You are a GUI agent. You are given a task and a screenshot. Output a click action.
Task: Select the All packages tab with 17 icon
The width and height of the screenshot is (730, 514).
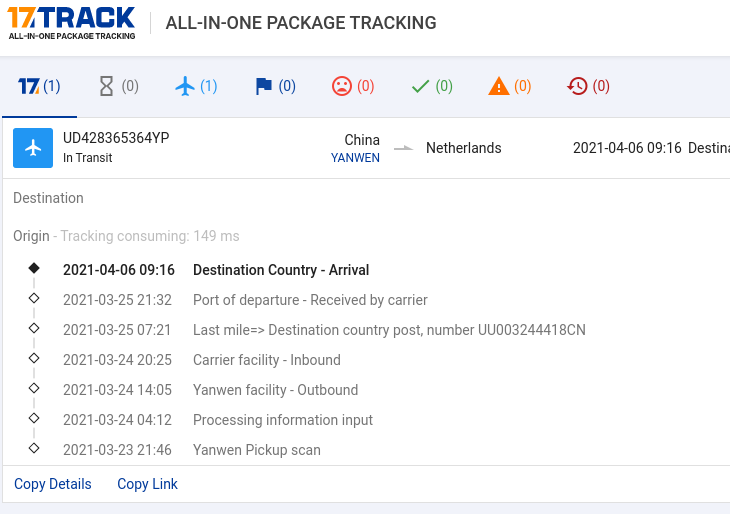(39, 86)
